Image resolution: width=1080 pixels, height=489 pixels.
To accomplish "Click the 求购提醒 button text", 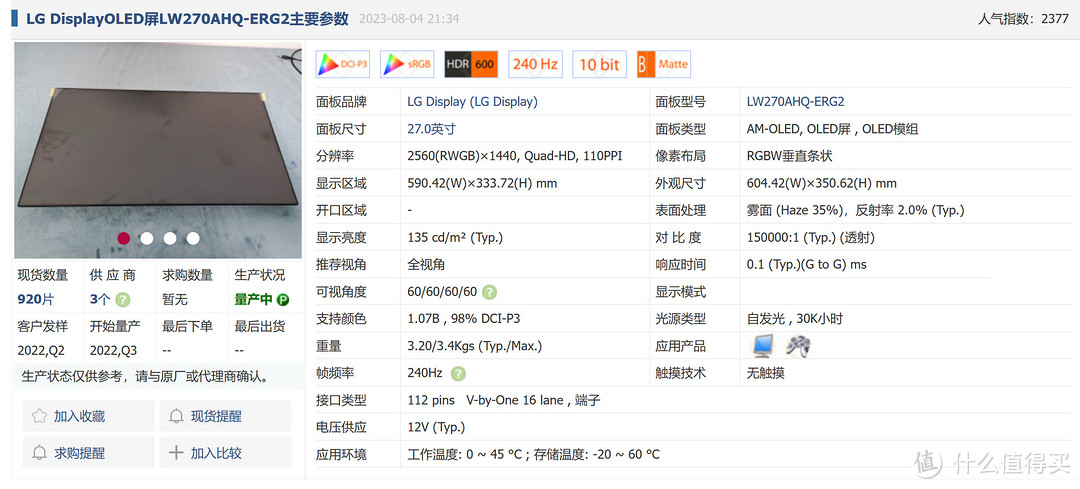I will tap(80, 453).
